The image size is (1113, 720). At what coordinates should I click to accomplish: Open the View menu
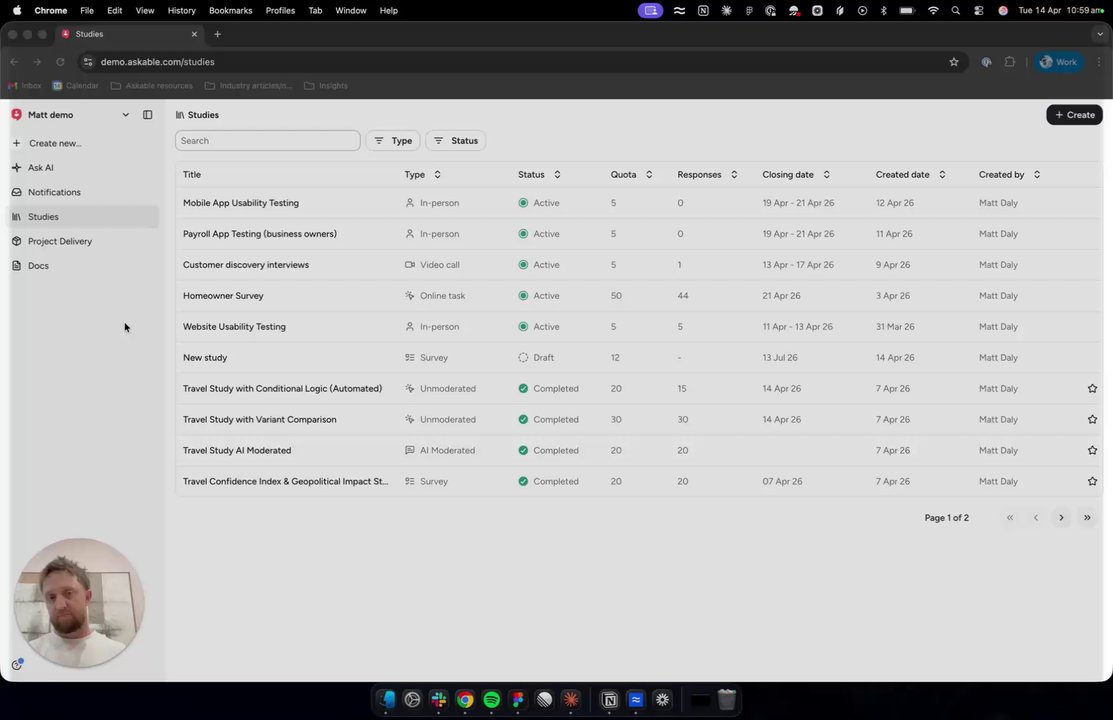(145, 11)
